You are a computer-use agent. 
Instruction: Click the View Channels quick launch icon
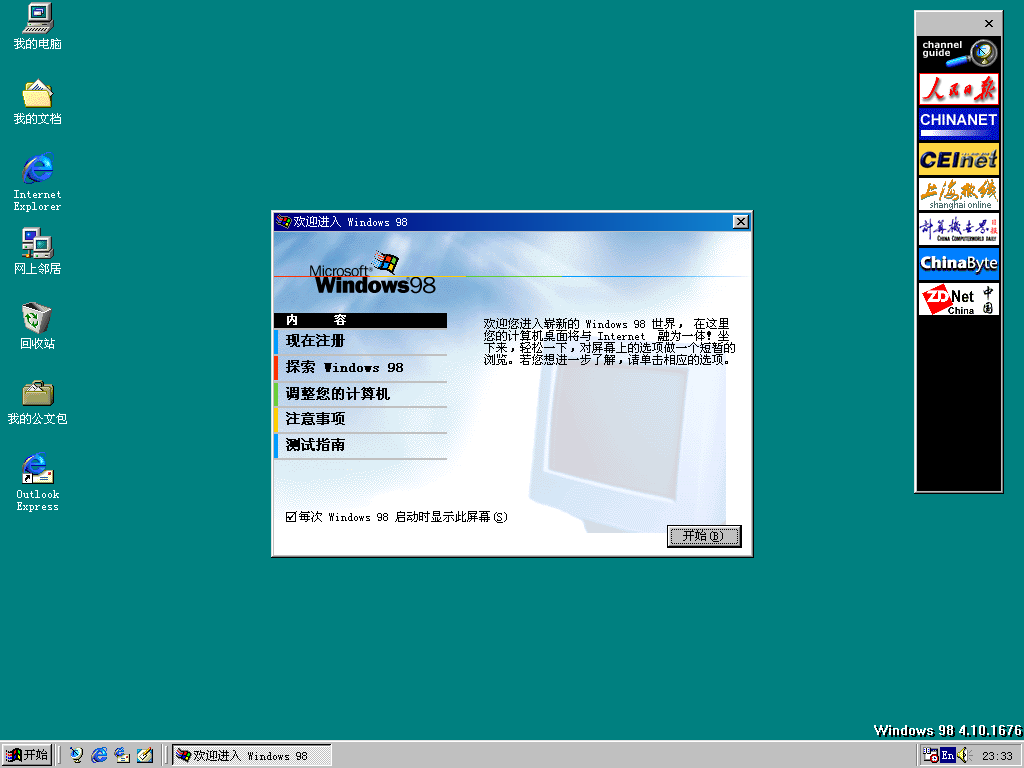click(x=77, y=755)
